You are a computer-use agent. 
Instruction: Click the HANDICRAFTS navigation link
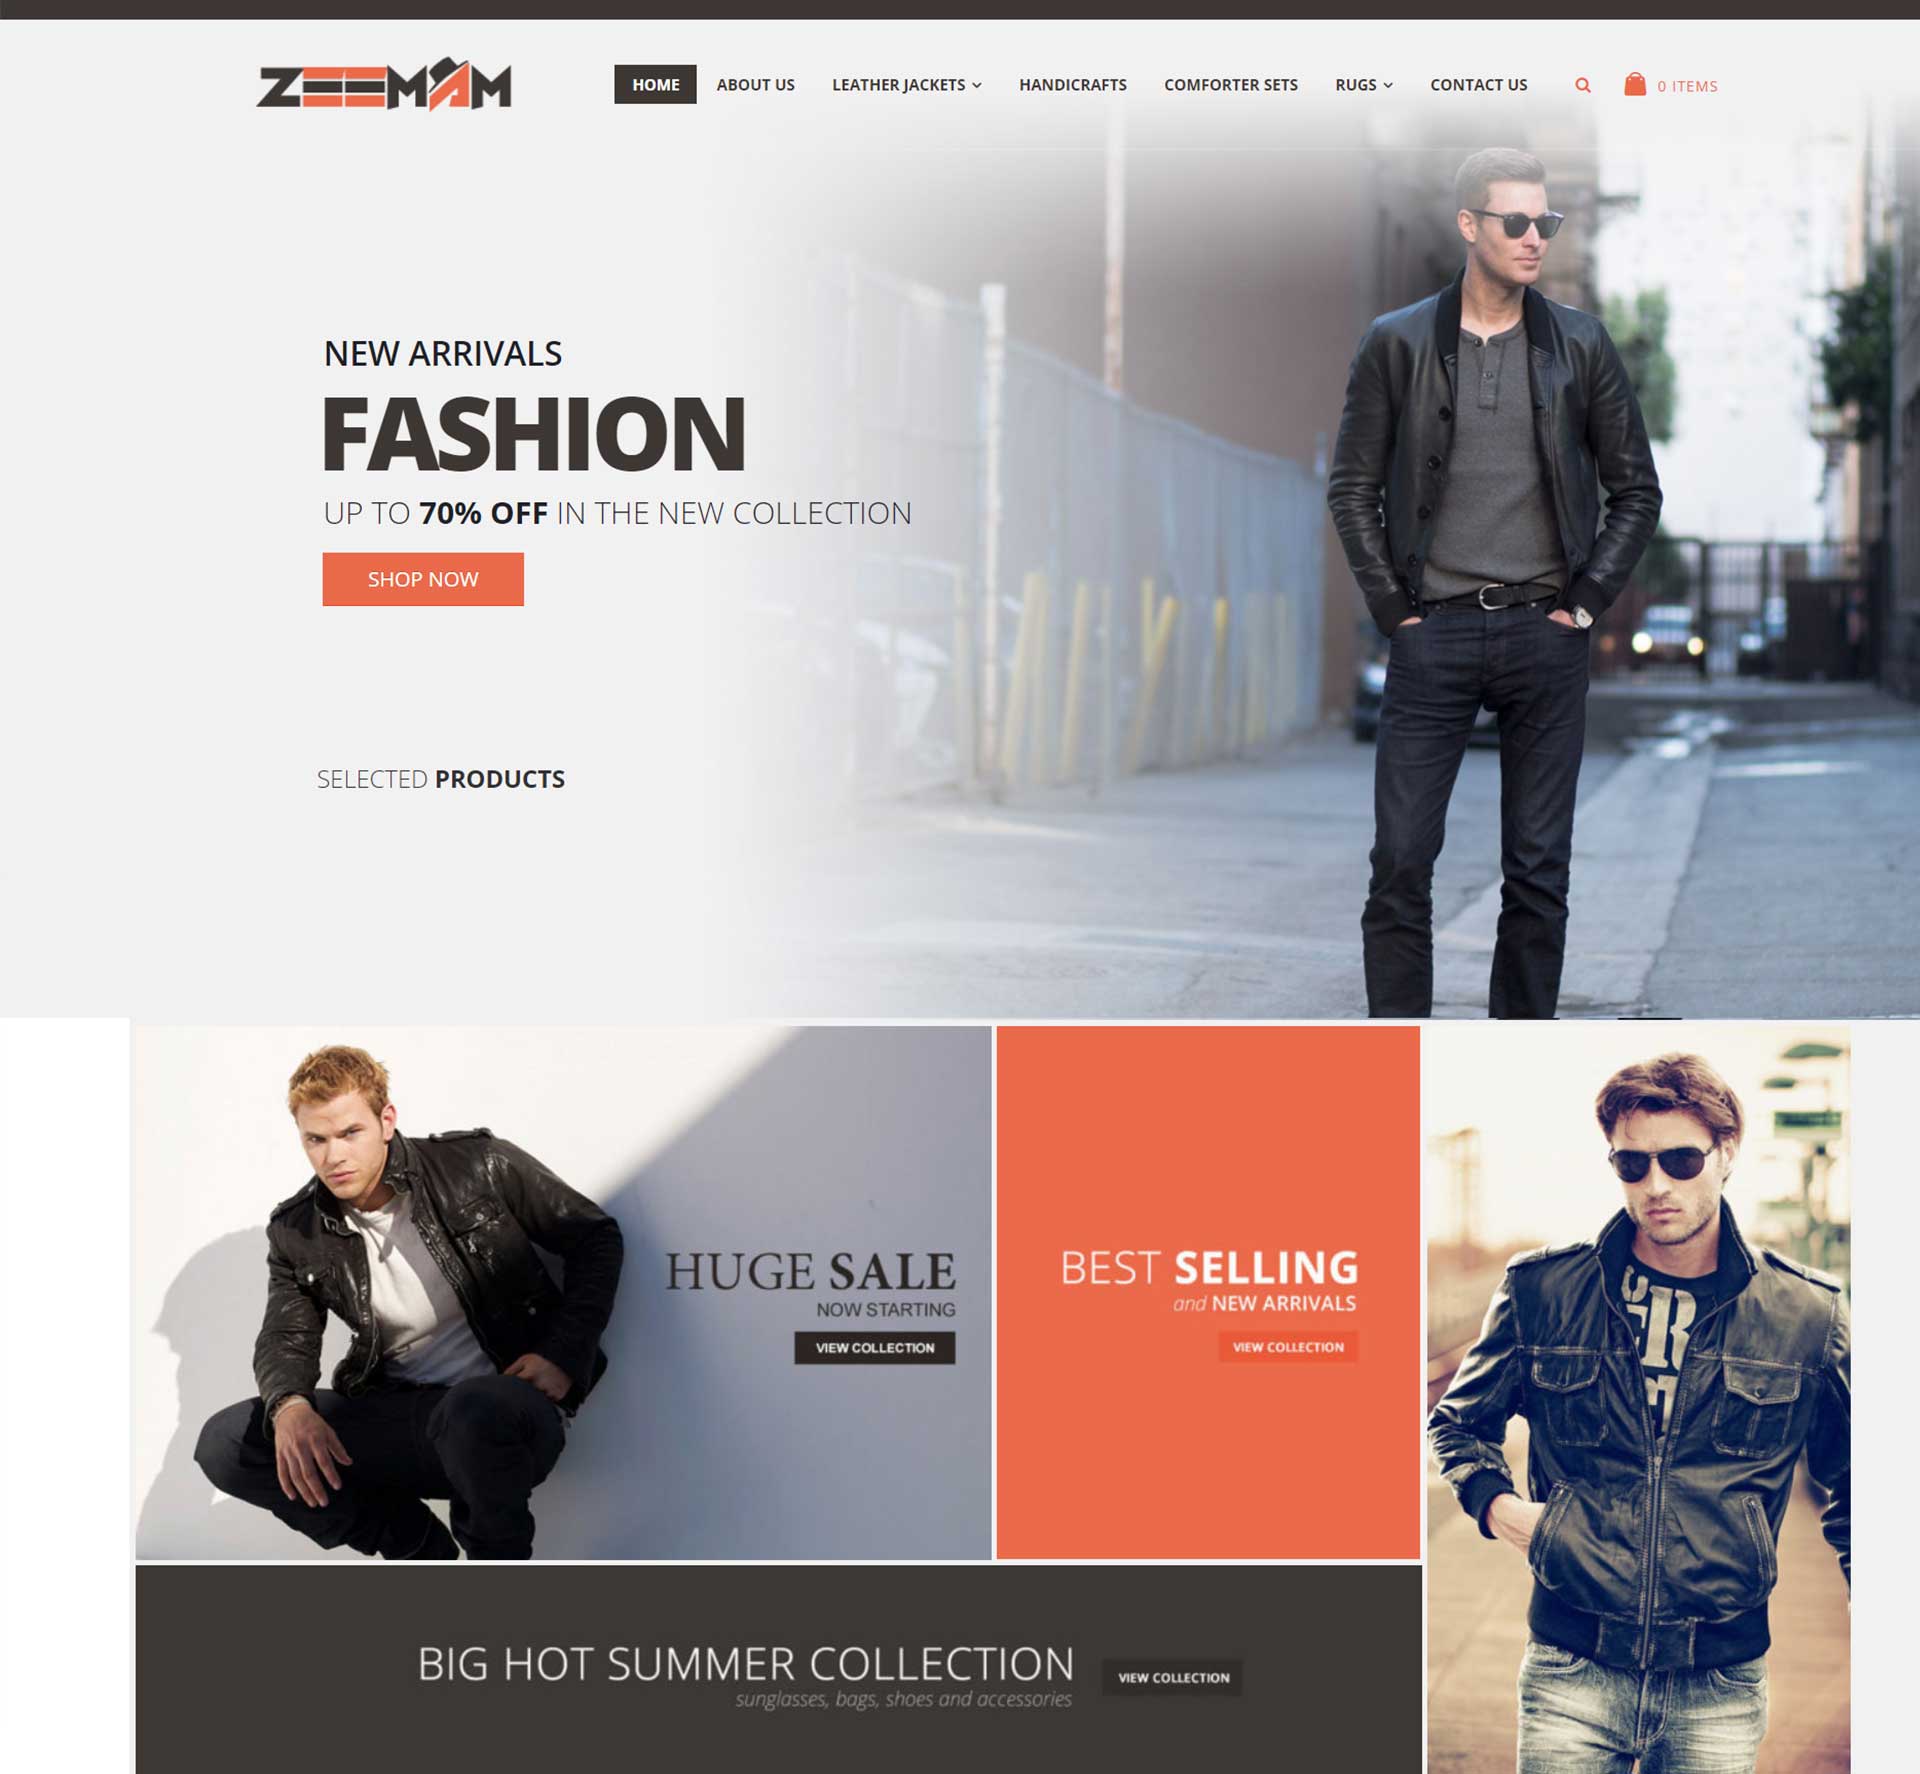1072,84
